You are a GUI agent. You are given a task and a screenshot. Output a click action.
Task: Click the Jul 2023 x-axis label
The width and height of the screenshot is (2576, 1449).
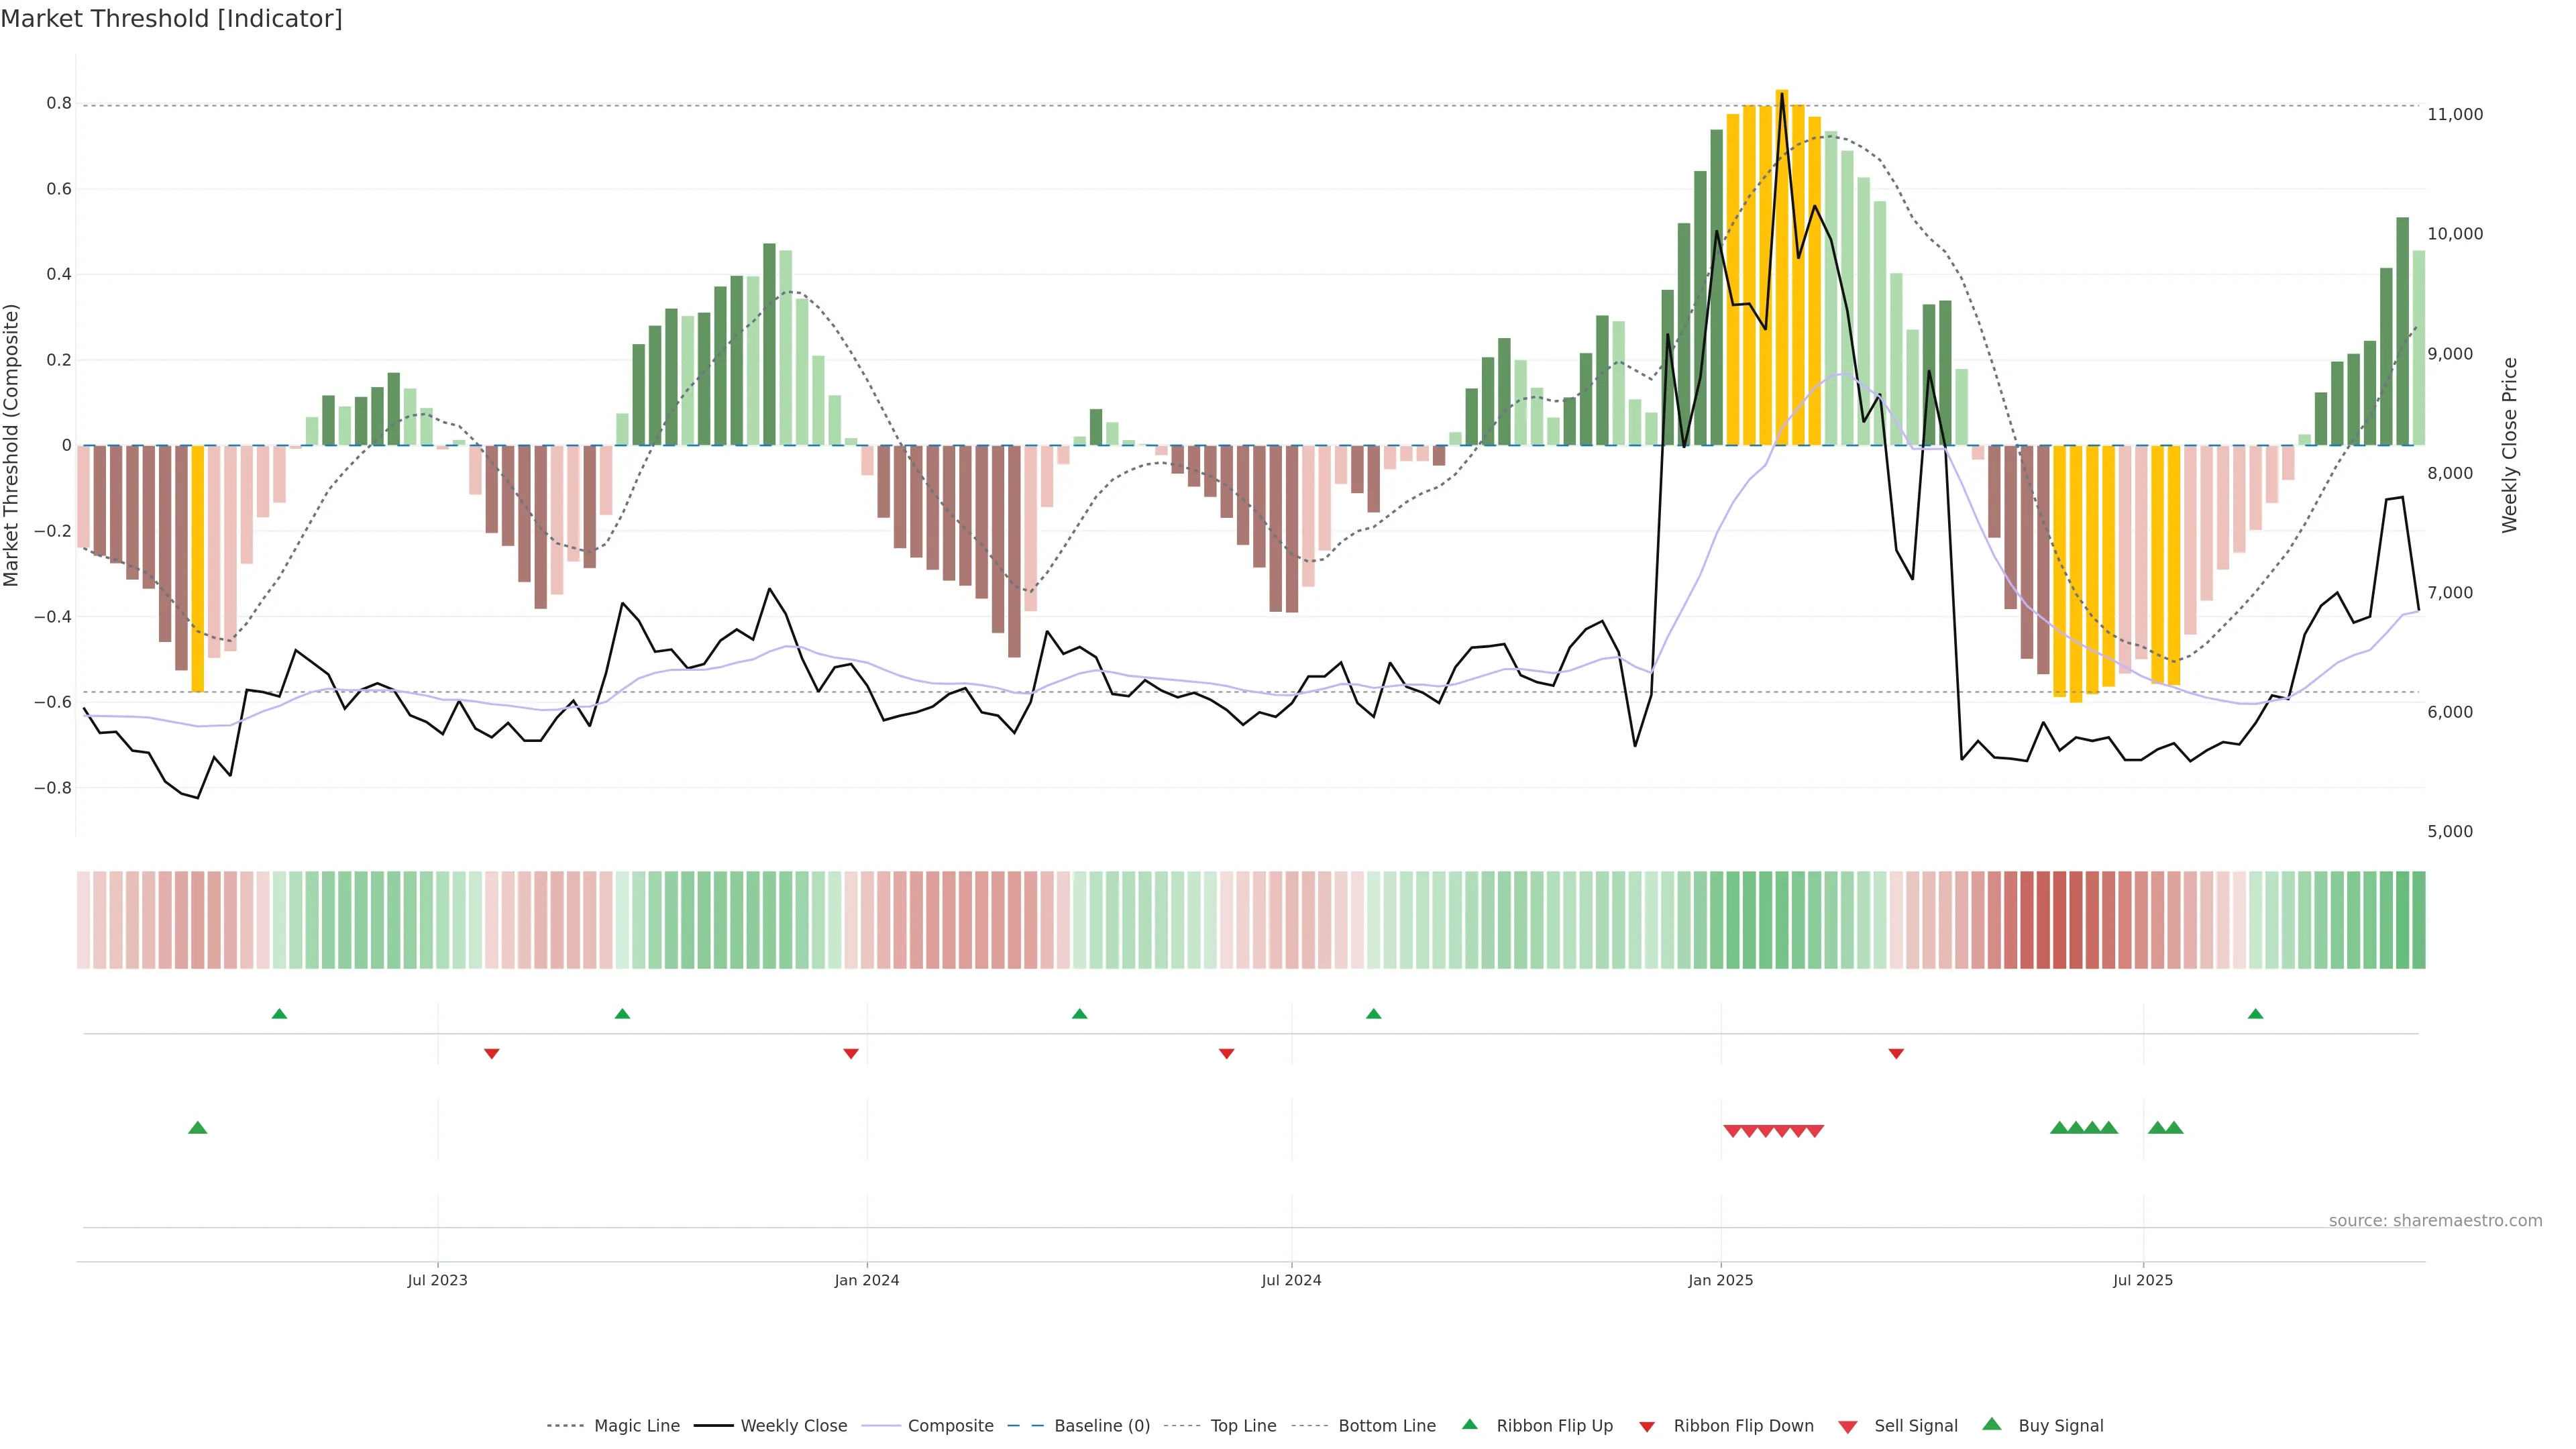coord(437,1280)
